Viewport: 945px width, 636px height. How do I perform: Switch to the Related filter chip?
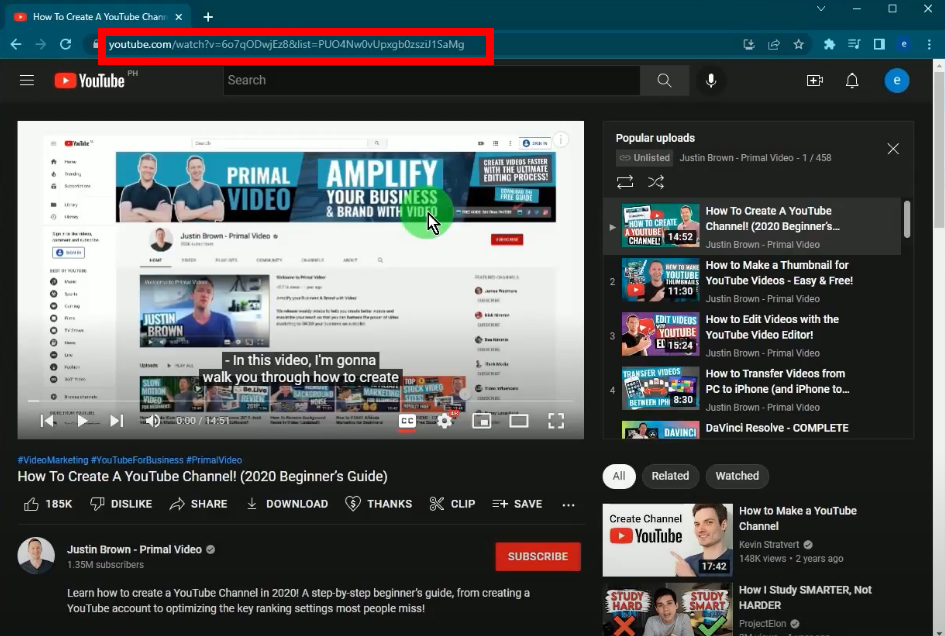point(670,476)
